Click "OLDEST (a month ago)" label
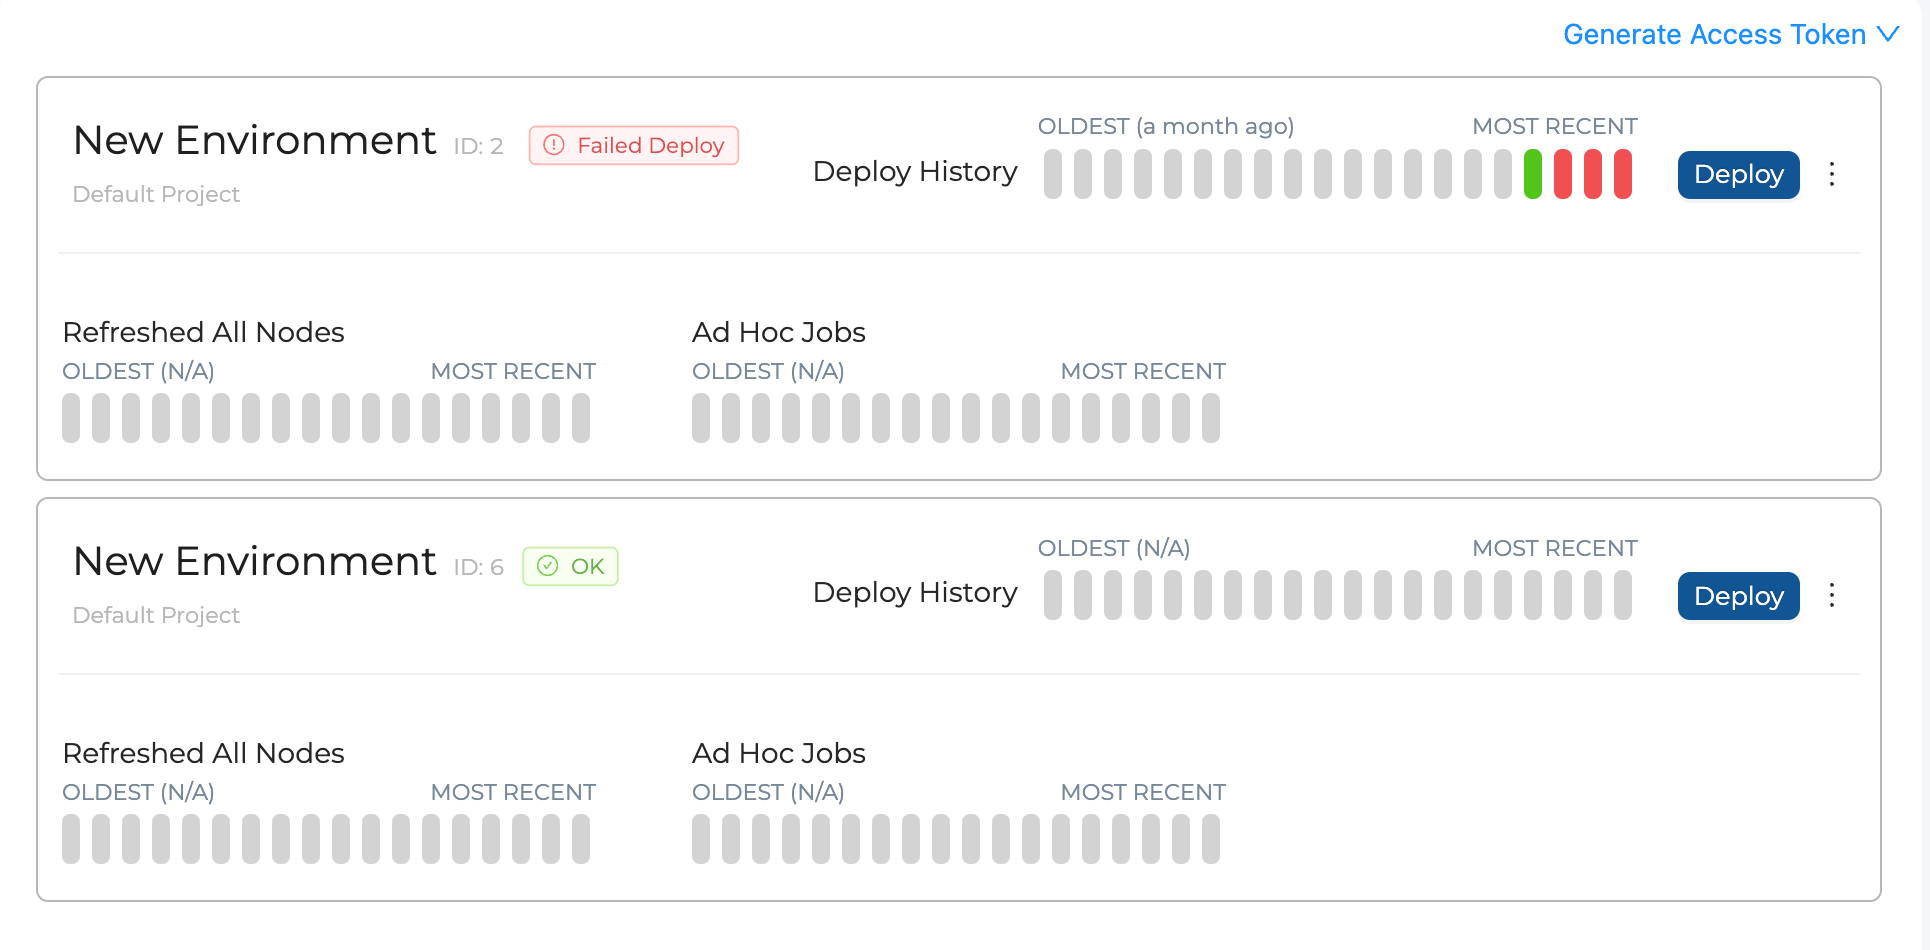The image size is (1930, 950). pyautogui.click(x=1165, y=127)
